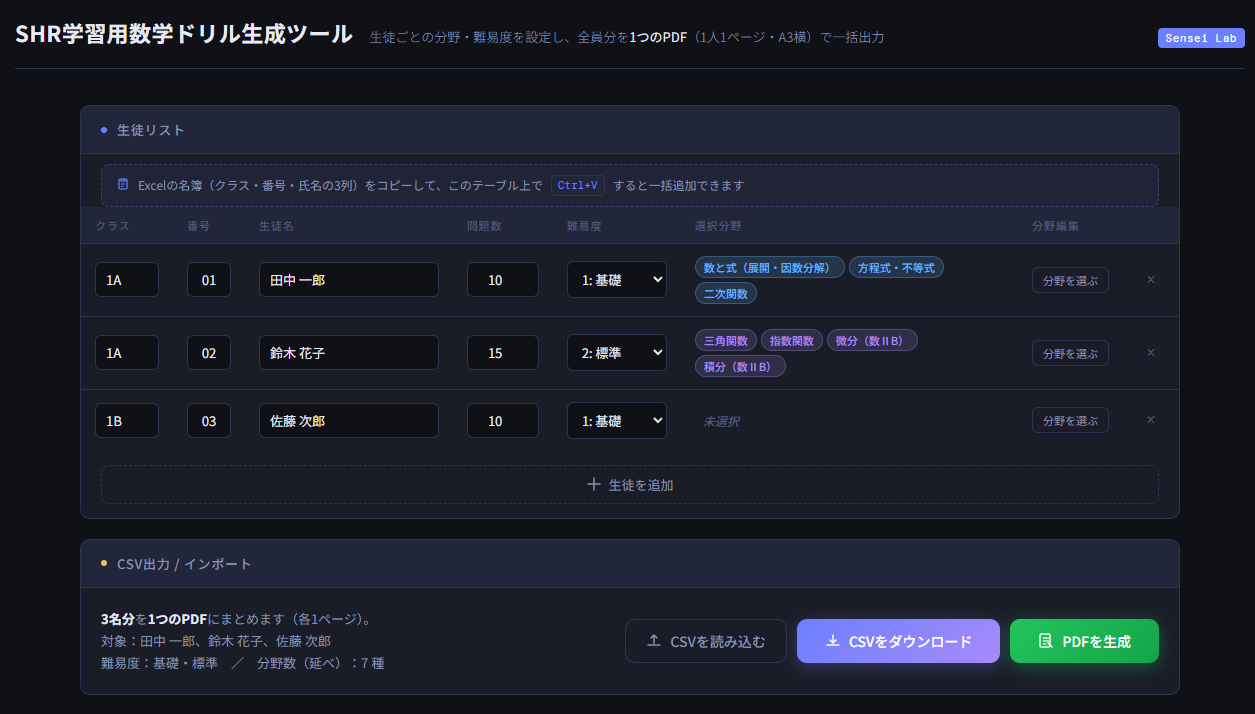The image size is (1255, 714).
Task: Select the 三角関数 topic chip
Action: 726,341
